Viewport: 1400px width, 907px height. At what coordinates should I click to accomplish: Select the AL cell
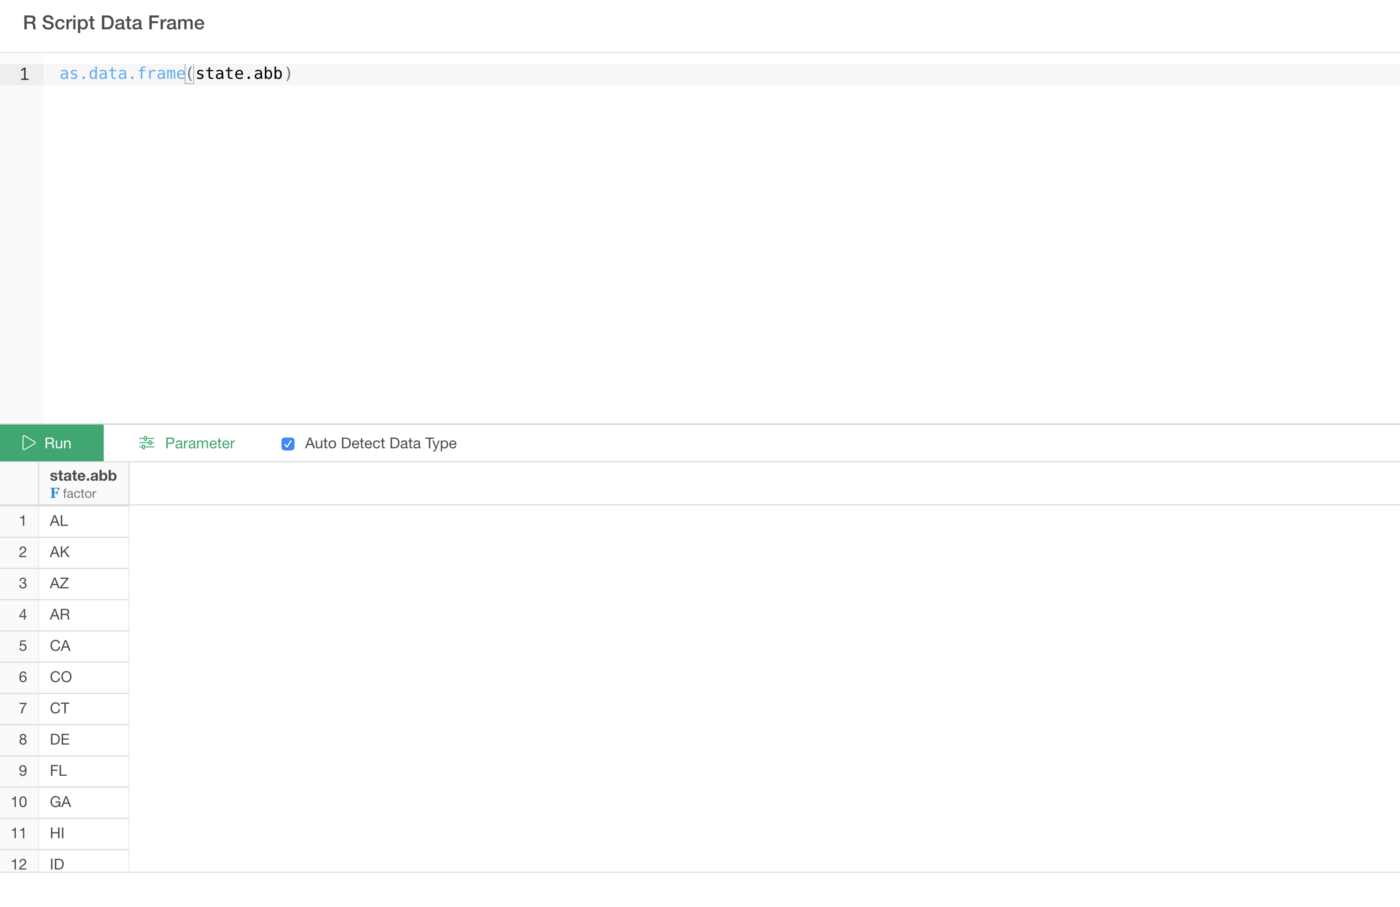pyautogui.click(x=83, y=521)
